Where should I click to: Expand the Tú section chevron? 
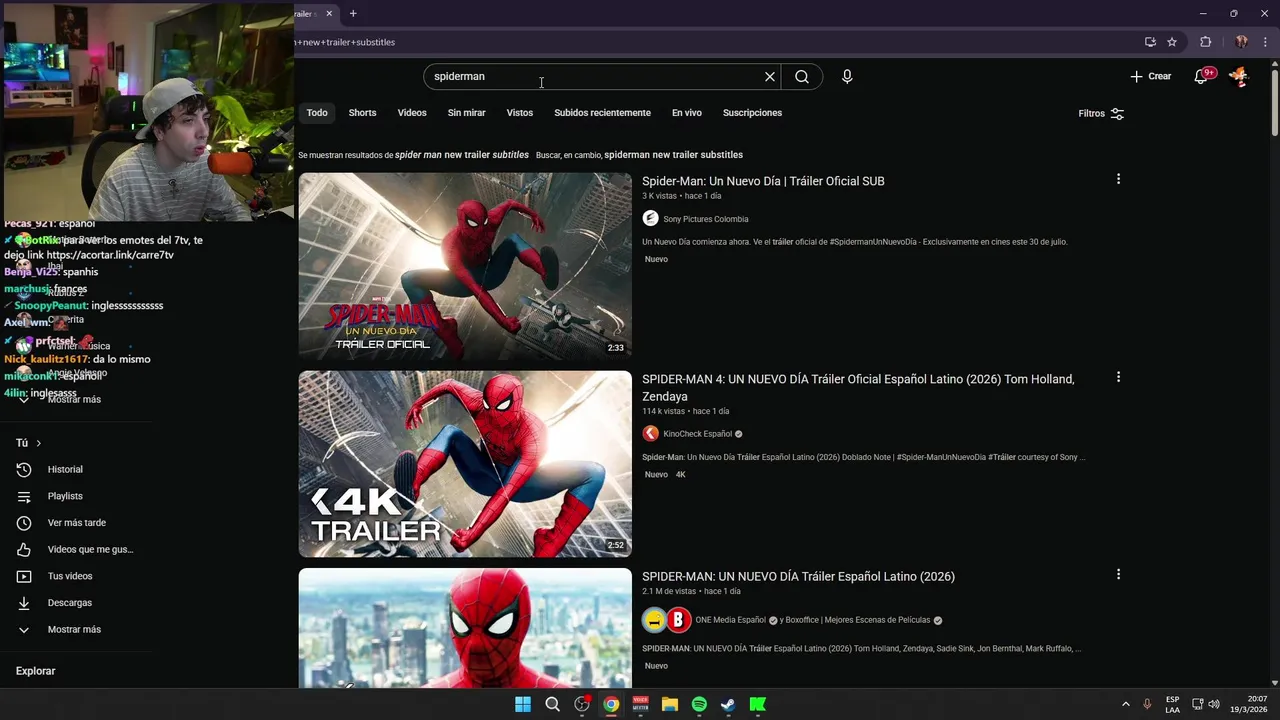(x=38, y=443)
